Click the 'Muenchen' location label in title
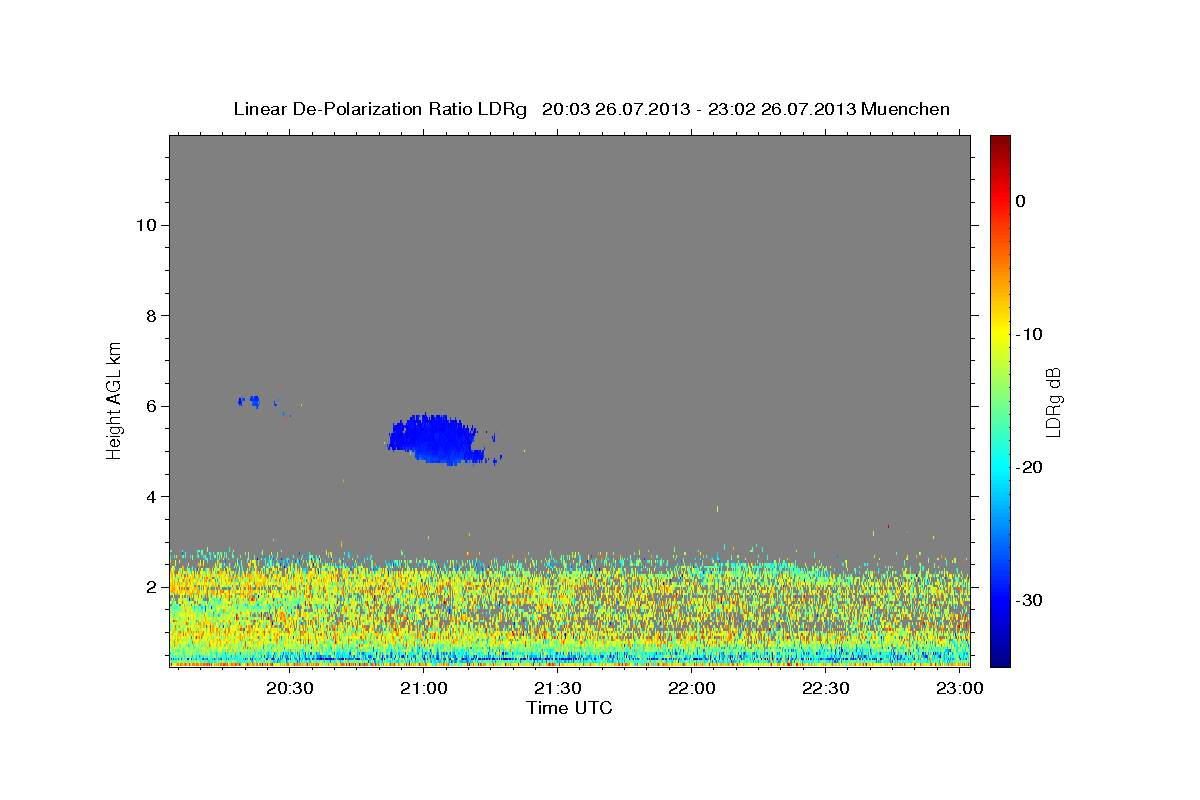Image resolution: width=1200 pixels, height=800 pixels. [908, 109]
